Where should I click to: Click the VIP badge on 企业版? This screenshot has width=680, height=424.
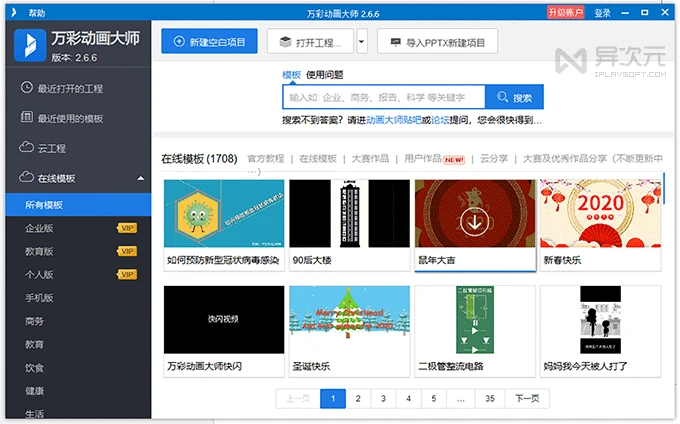point(127,228)
